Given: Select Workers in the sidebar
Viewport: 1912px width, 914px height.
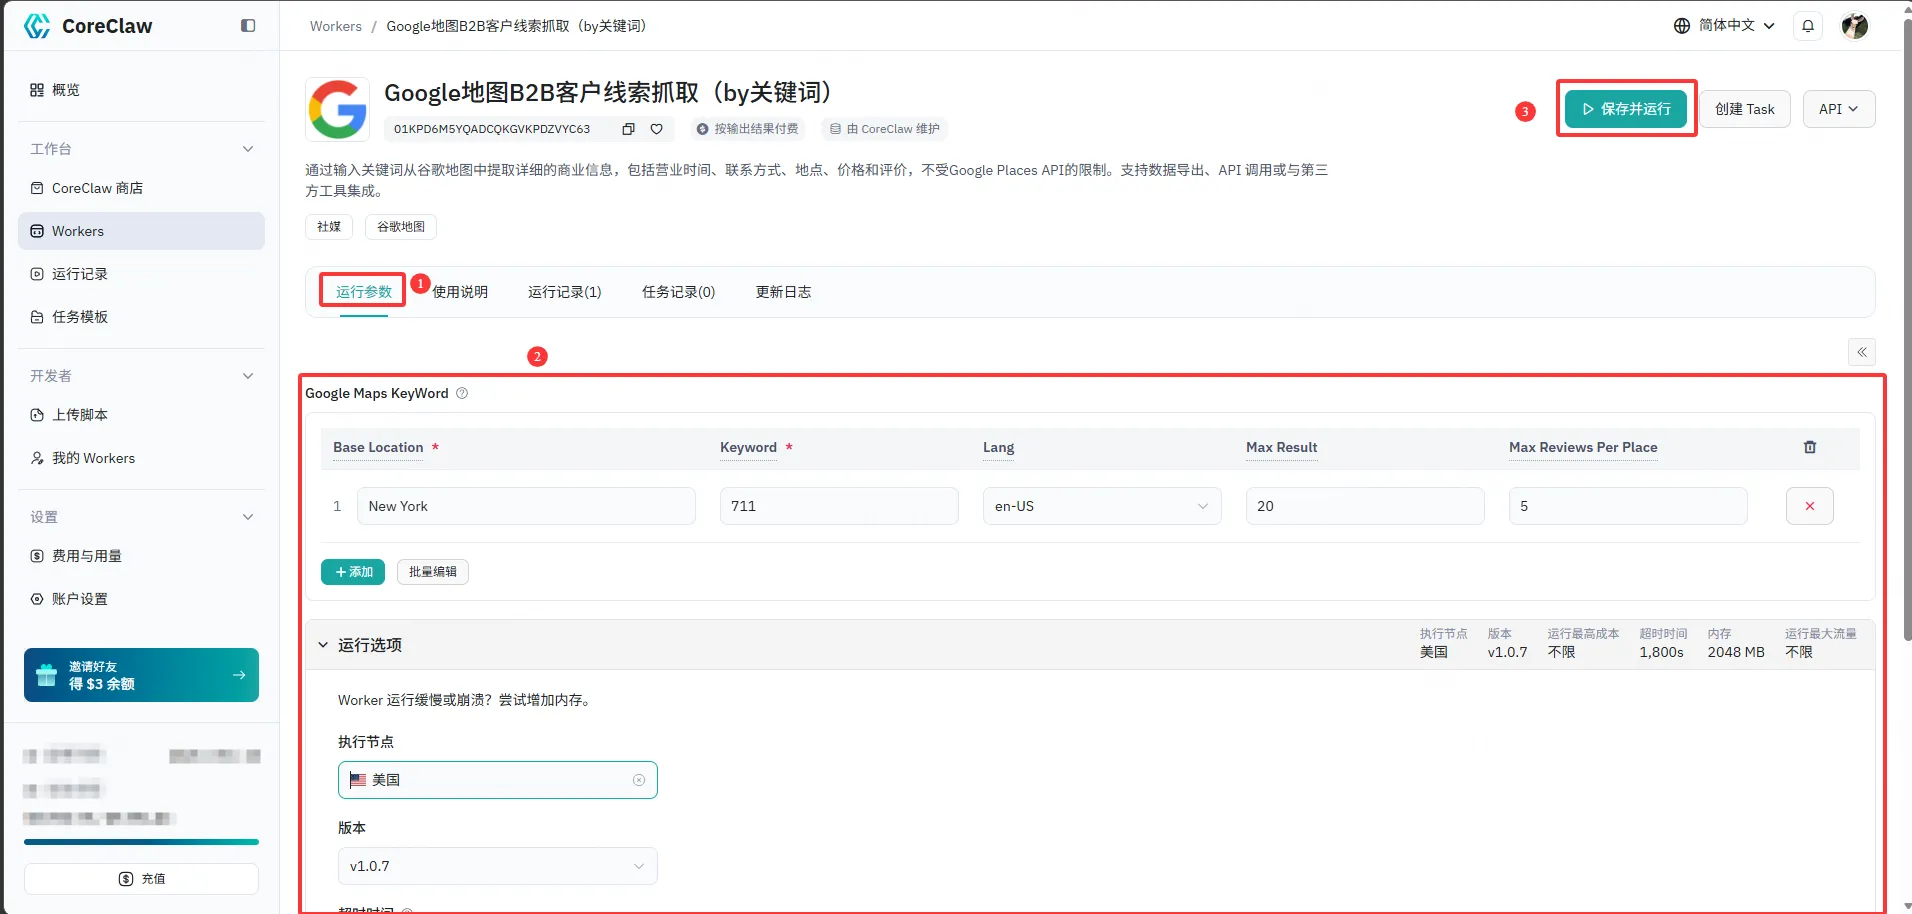Looking at the screenshot, I should [x=141, y=231].
